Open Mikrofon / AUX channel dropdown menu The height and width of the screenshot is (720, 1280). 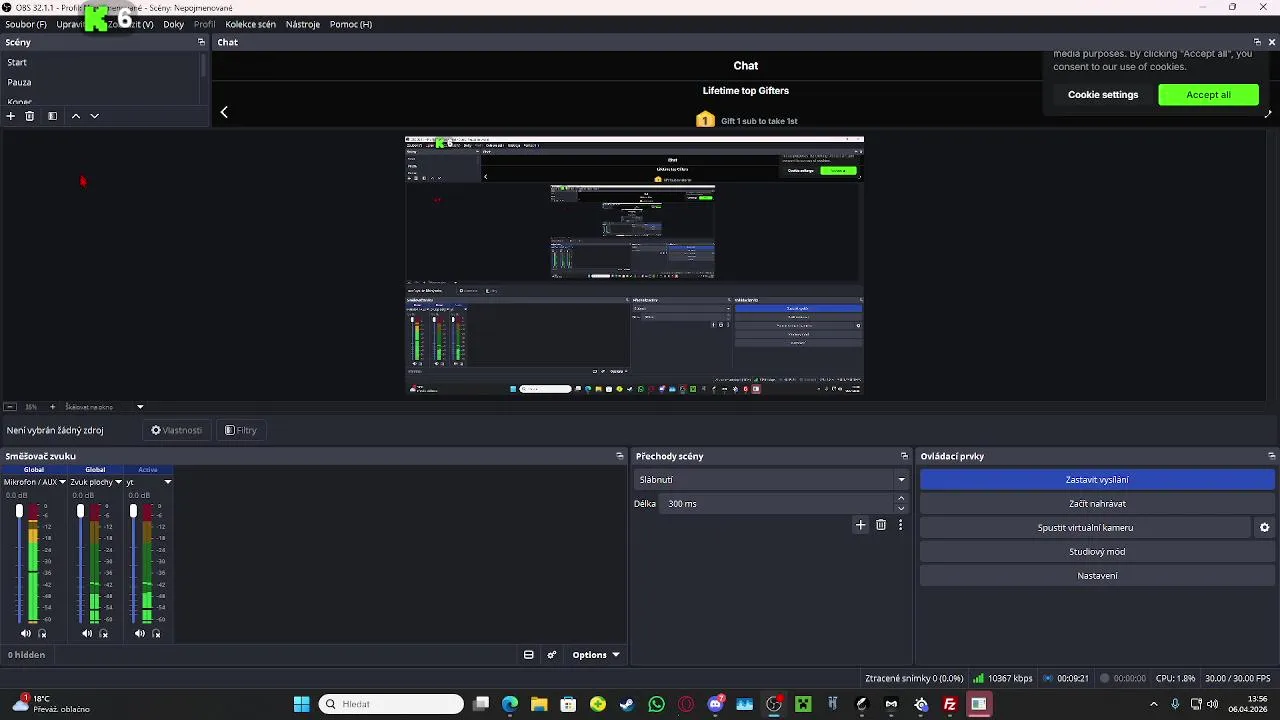62,482
